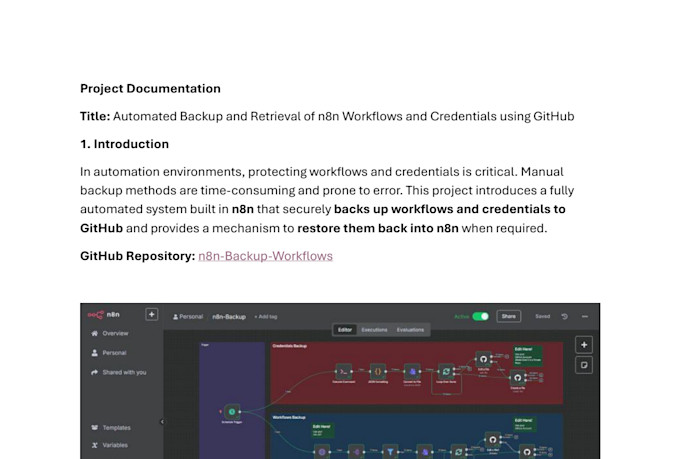Collapse the n8n sidebar with the chevron
Screen dimensions: 680x459
click(x=162, y=422)
